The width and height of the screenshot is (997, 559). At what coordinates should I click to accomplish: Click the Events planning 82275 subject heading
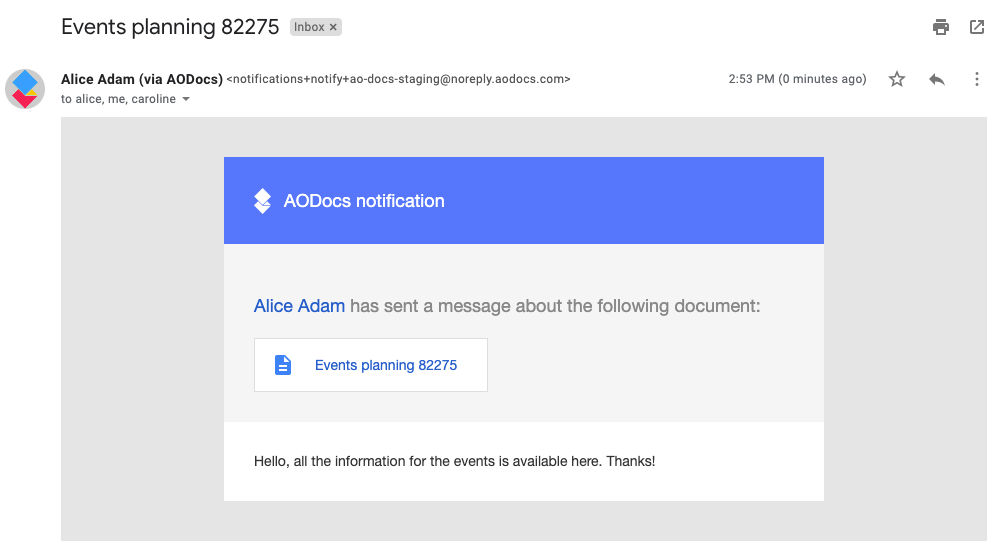(170, 27)
